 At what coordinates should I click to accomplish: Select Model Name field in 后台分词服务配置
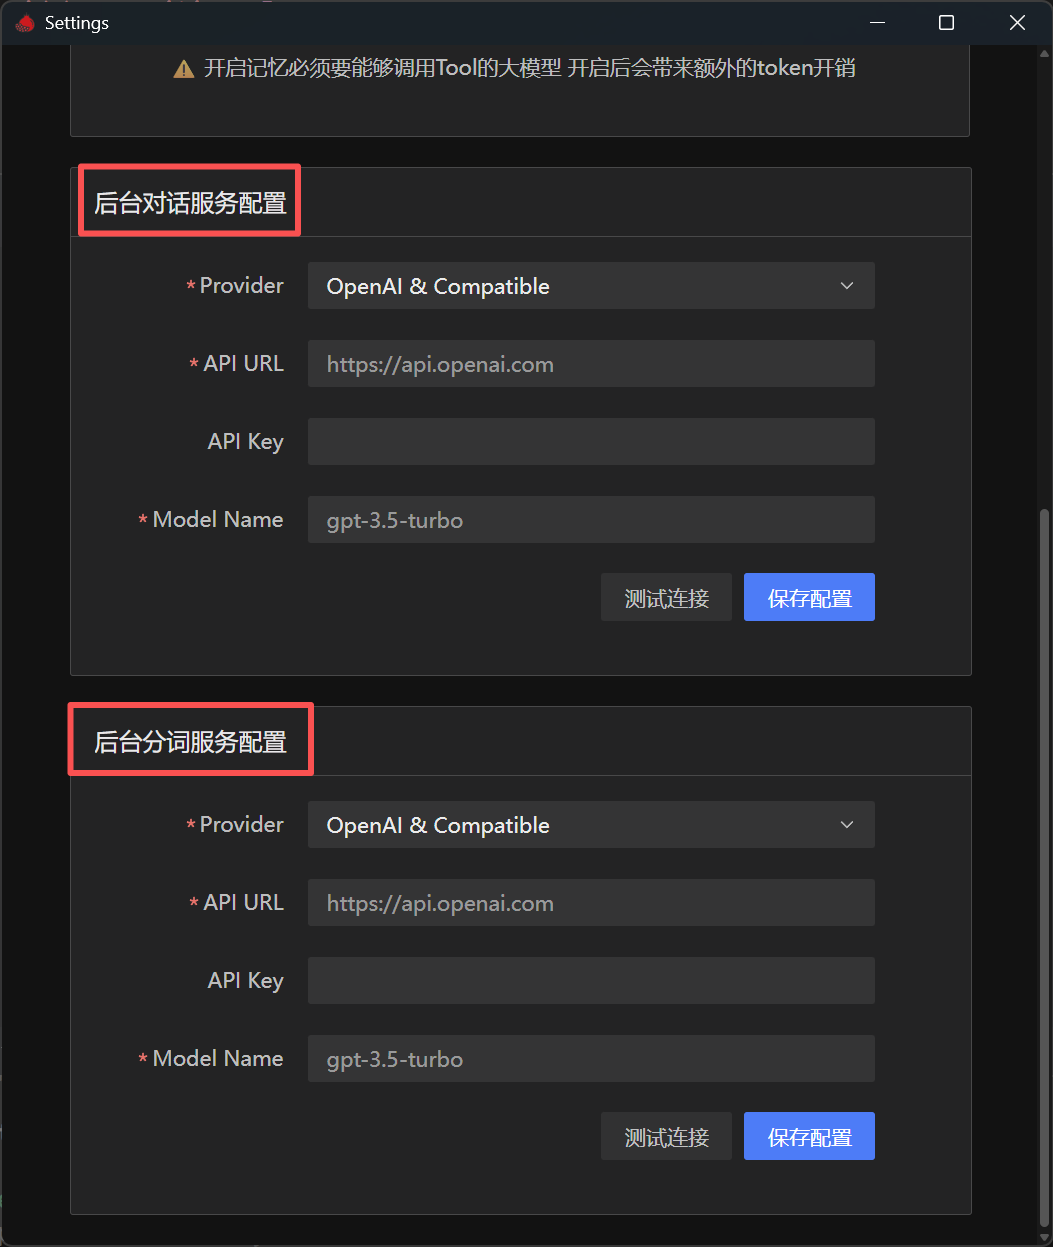[x=591, y=1059]
